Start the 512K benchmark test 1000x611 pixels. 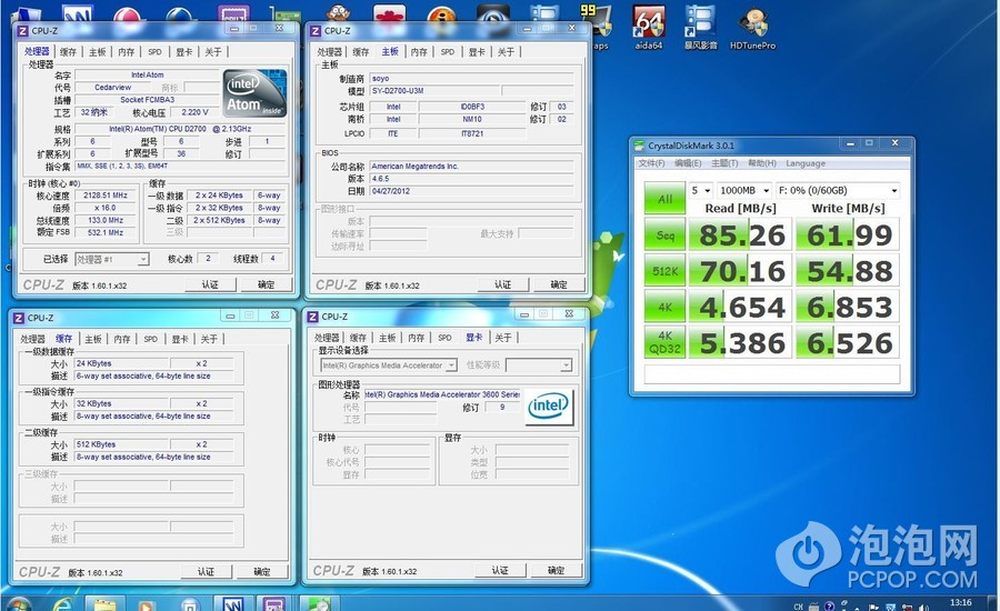point(665,270)
